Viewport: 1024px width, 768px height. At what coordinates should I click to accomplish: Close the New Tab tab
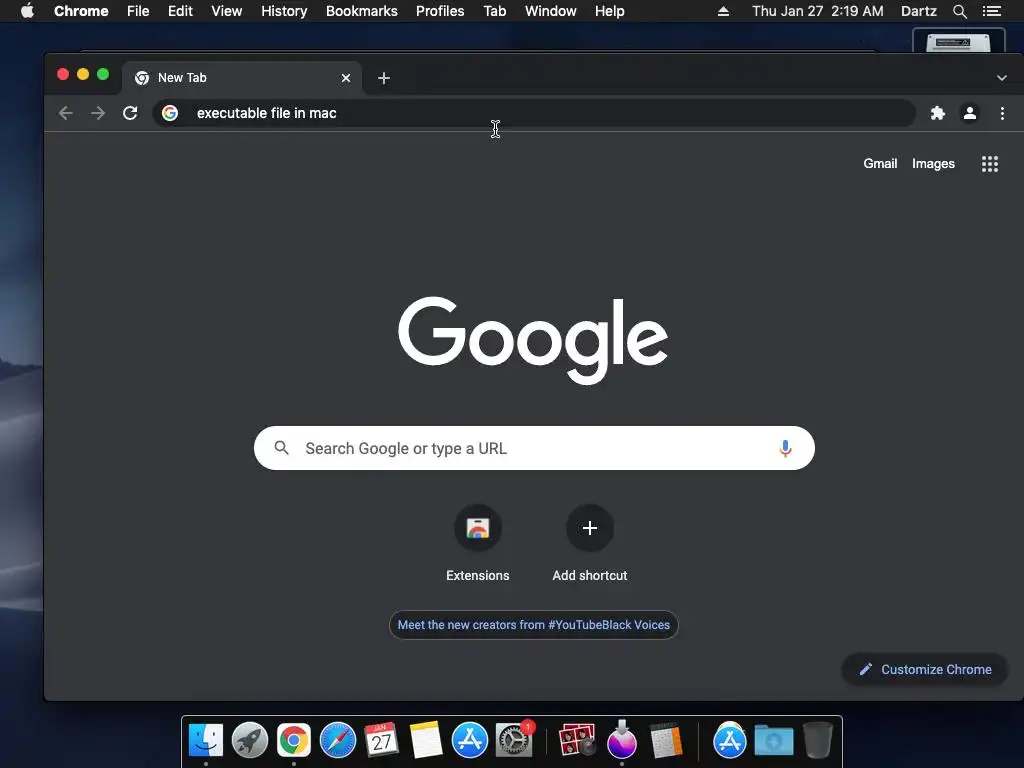pos(346,78)
